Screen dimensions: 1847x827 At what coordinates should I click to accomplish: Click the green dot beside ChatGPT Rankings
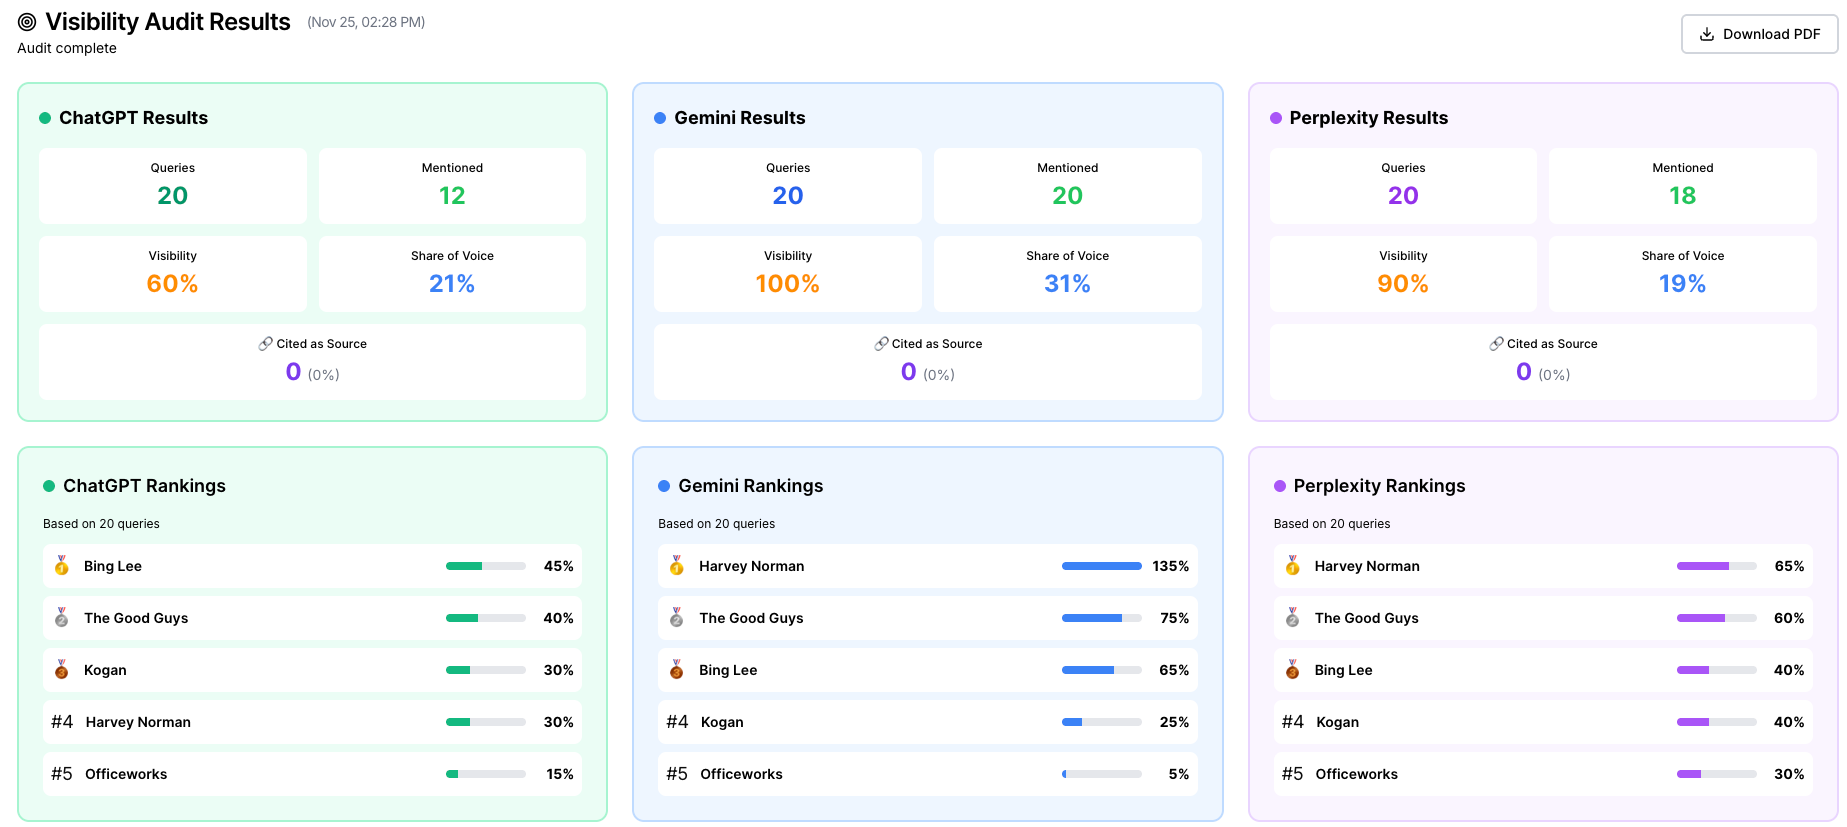49,486
